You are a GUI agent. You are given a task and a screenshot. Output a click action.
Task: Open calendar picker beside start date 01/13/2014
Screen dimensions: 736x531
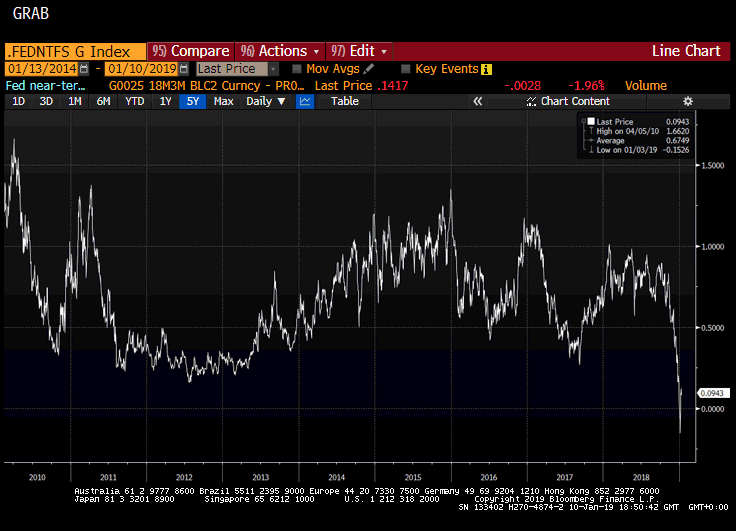point(84,69)
